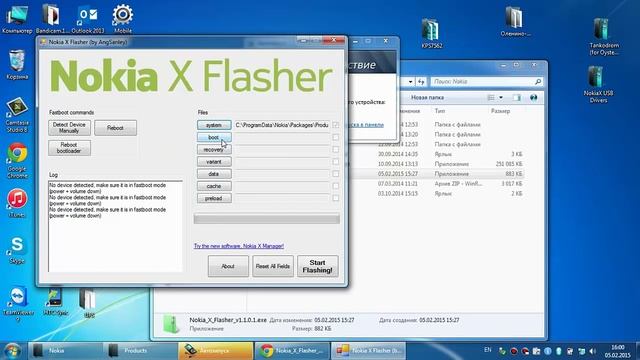
Task: Click the data file browse button
Action: point(214,174)
